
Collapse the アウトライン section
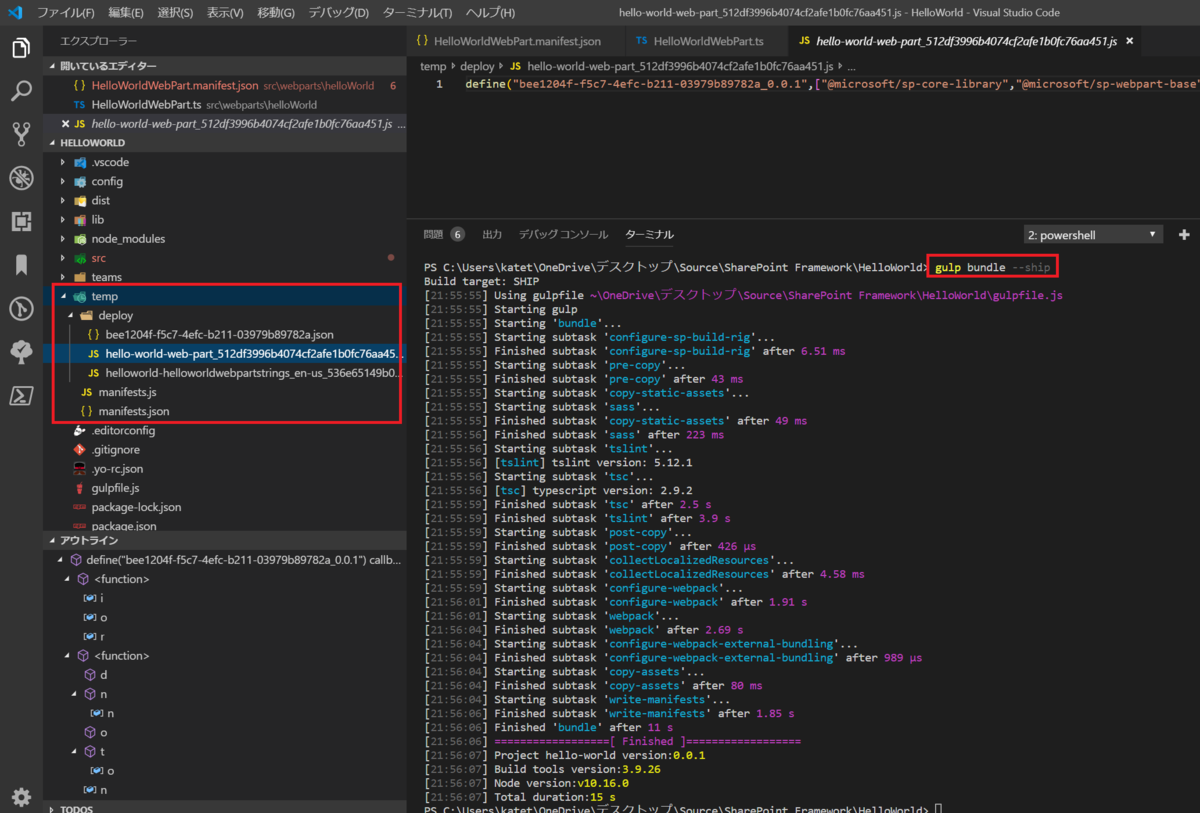pyautogui.click(x=225, y=541)
